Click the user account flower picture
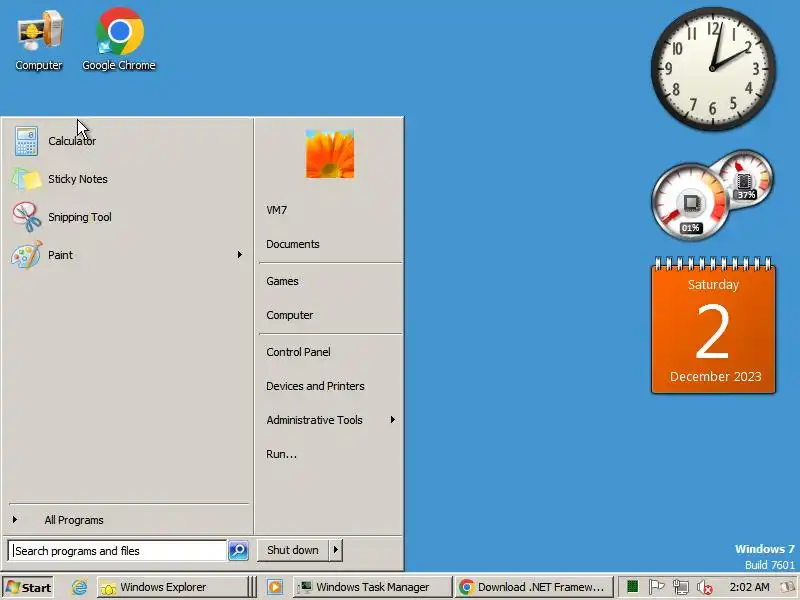This screenshot has width=800, height=600. tap(330, 154)
